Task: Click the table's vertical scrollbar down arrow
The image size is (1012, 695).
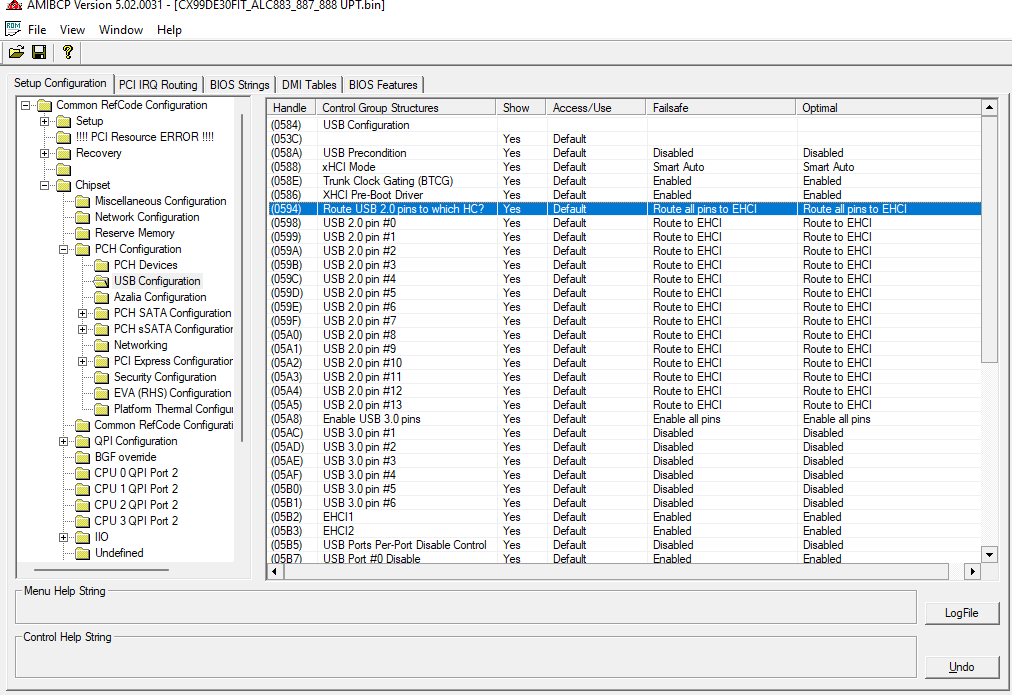Action: [989, 554]
